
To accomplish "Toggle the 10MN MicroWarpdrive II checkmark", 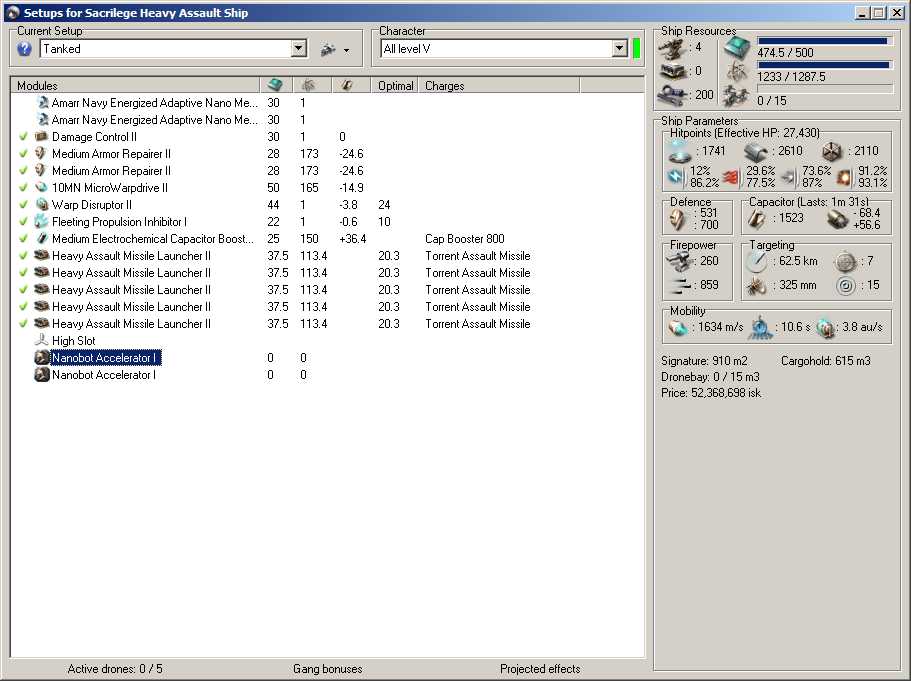I will pos(23,188).
